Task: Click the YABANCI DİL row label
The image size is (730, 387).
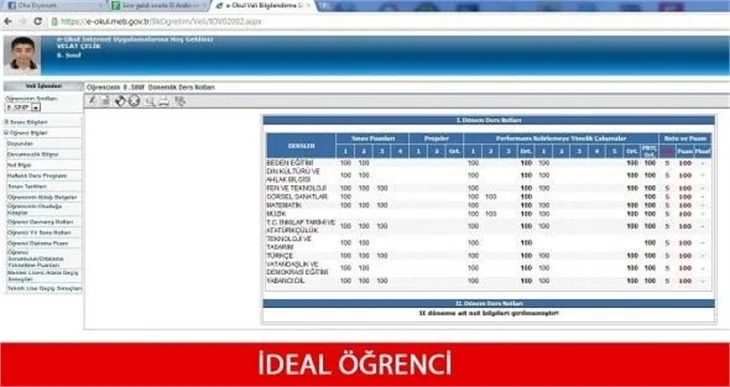Action: tap(285, 281)
